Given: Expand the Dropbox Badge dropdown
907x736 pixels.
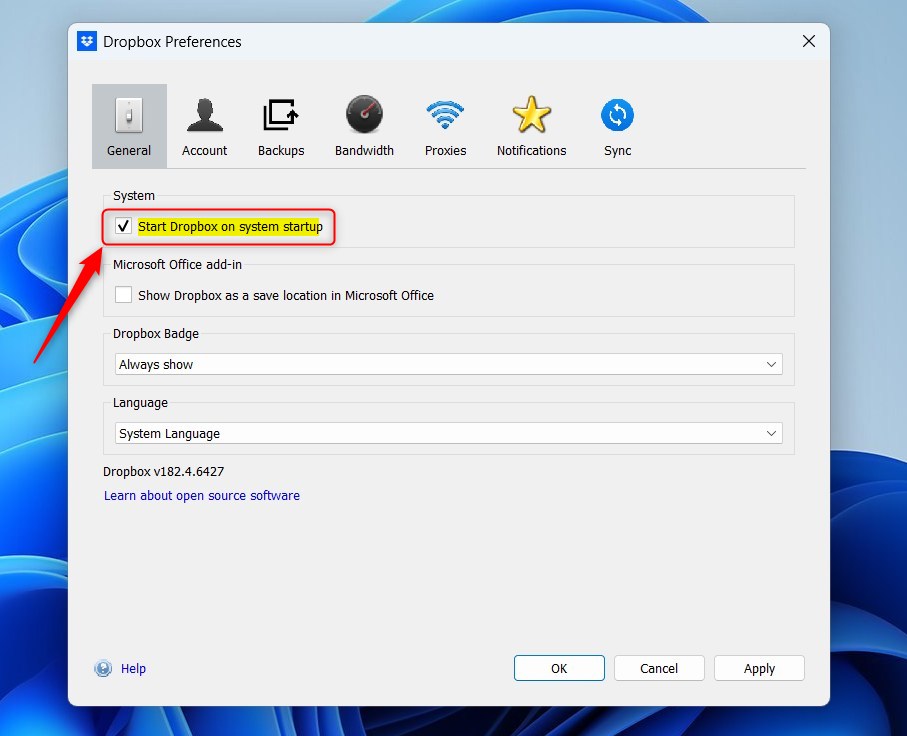Looking at the screenshot, I should [x=448, y=365].
